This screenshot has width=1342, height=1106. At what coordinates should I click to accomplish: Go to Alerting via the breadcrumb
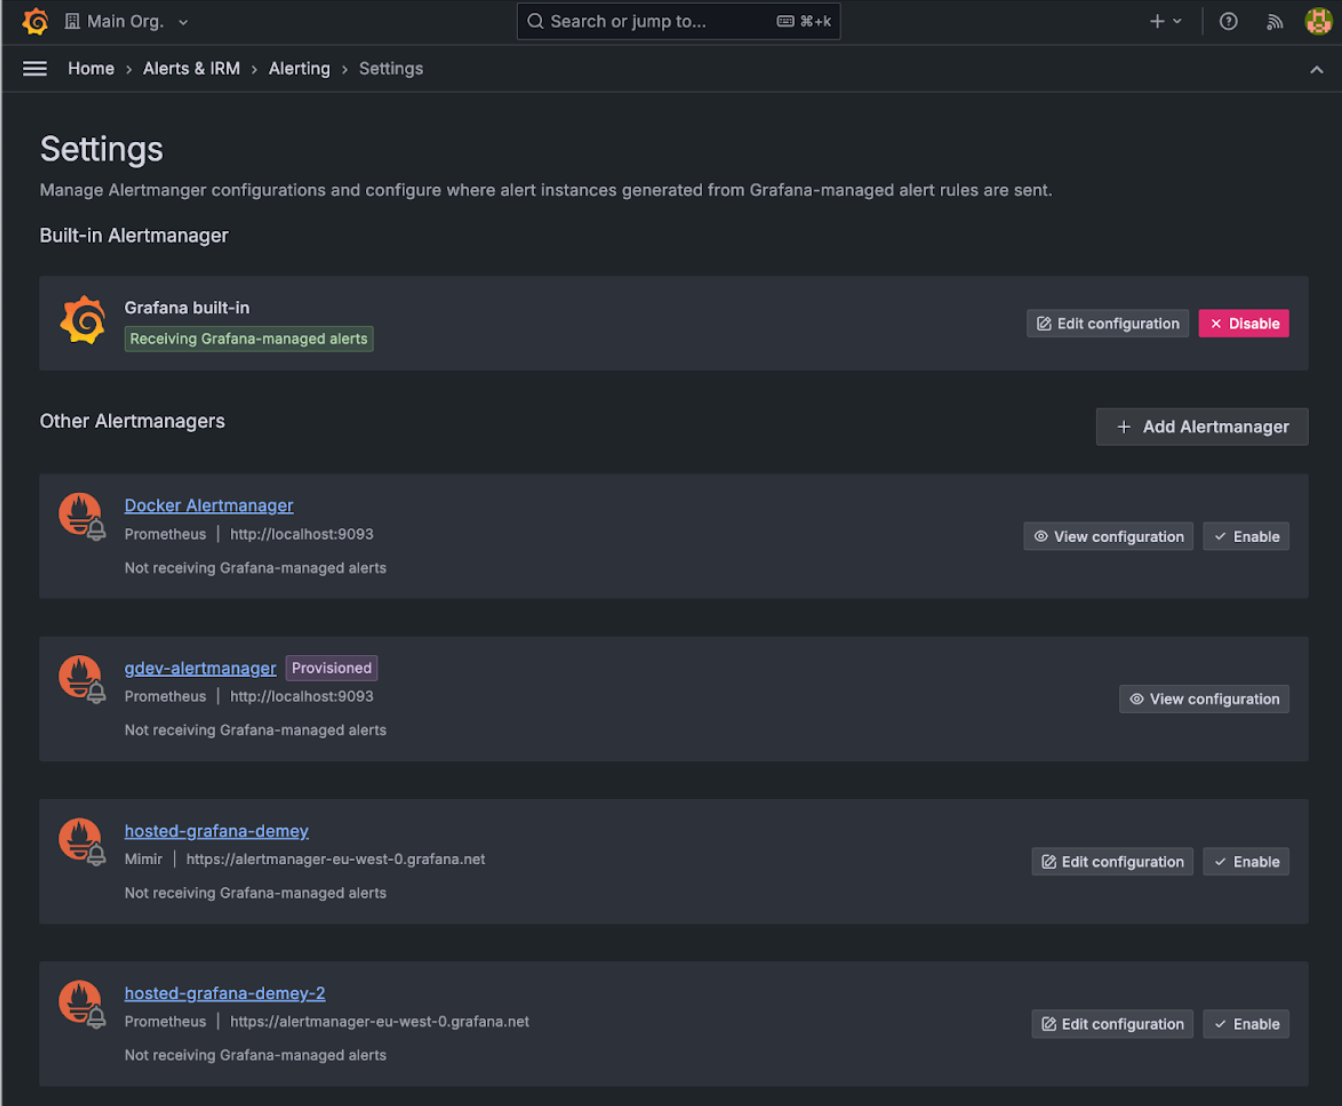click(299, 68)
